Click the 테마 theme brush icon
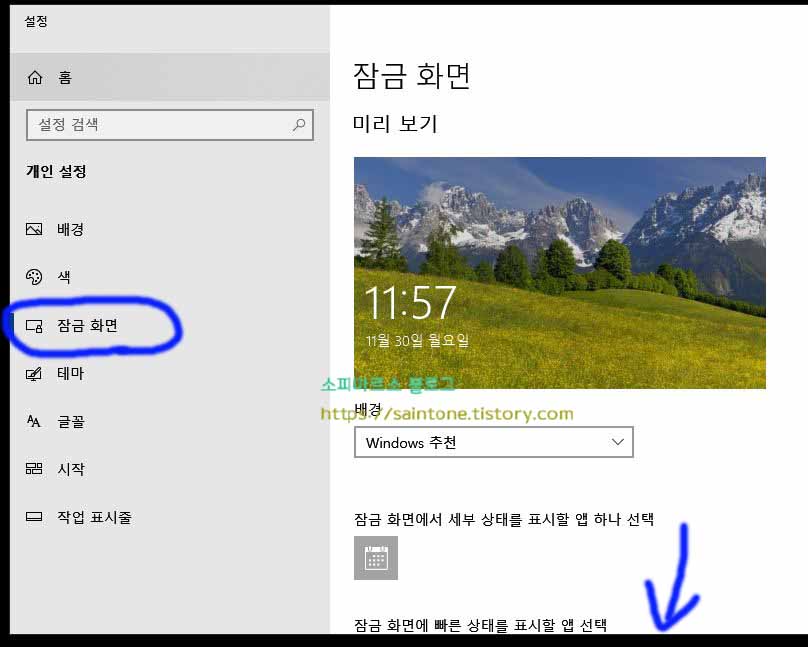The height and width of the screenshot is (647, 808). click(x=34, y=373)
